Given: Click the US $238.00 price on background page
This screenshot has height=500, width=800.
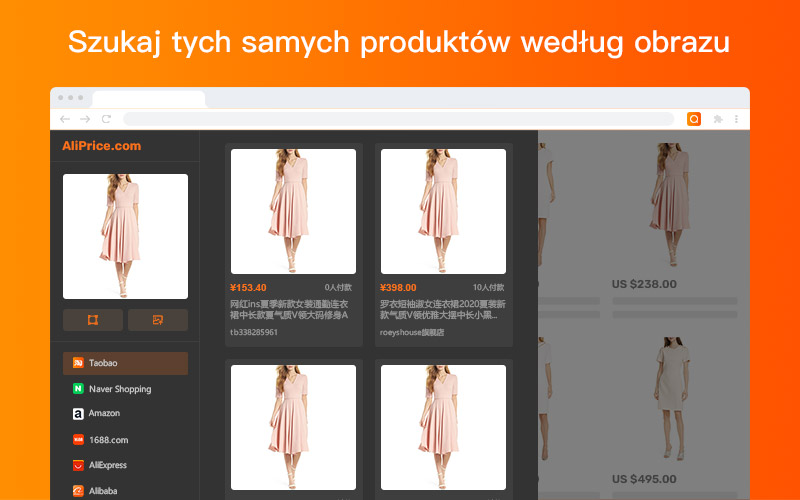Looking at the screenshot, I should point(644,284).
